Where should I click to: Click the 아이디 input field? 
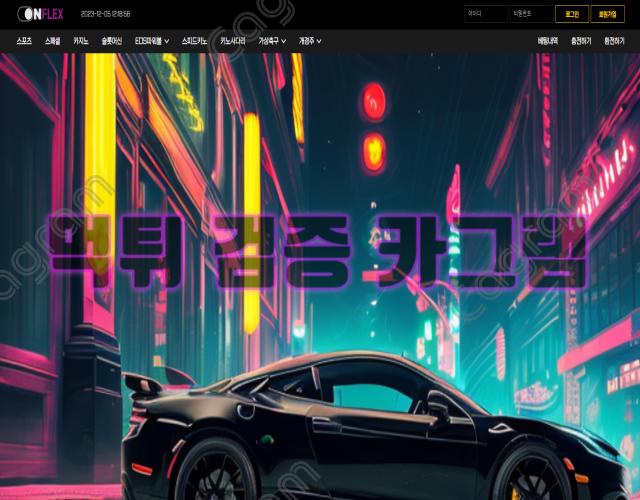(486, 14)
